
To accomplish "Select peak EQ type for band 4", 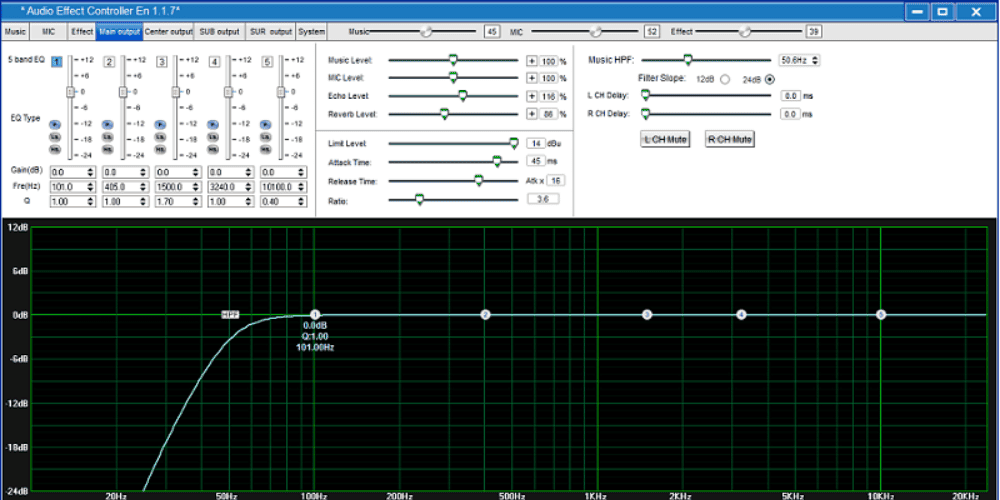I will tap(214, 124).
